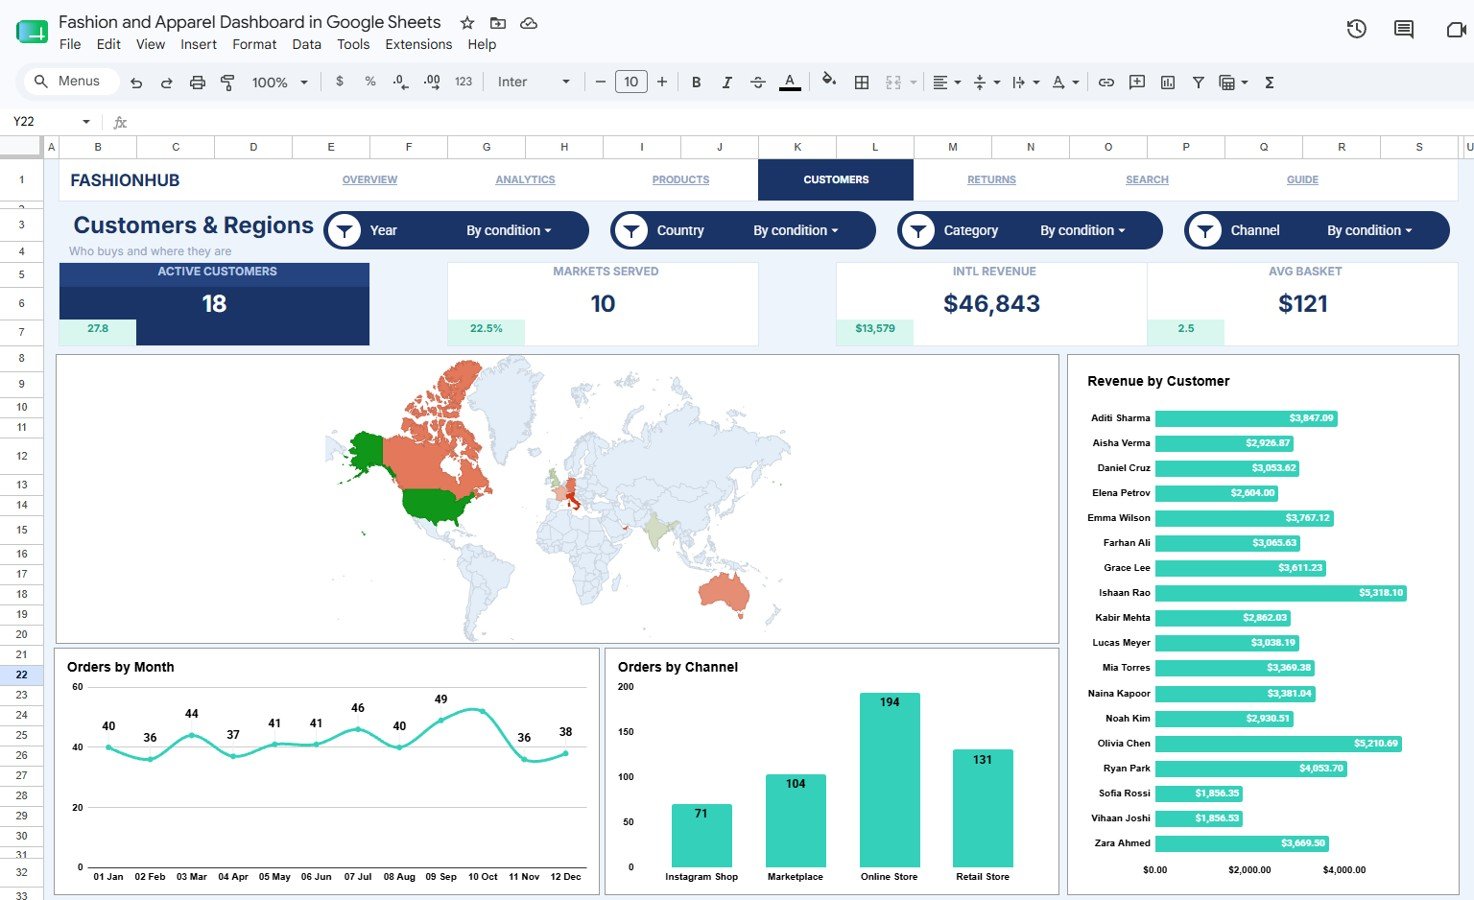
Task: Go to the PRODUCTS dashboard link
Action: (681, 180)
